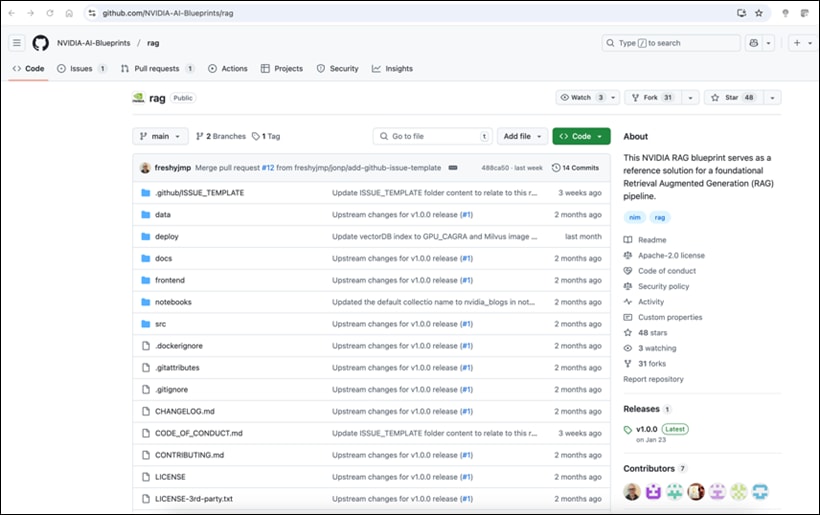Watch the repository
This screenshot has width=820, height=515.
click(581, 97)
